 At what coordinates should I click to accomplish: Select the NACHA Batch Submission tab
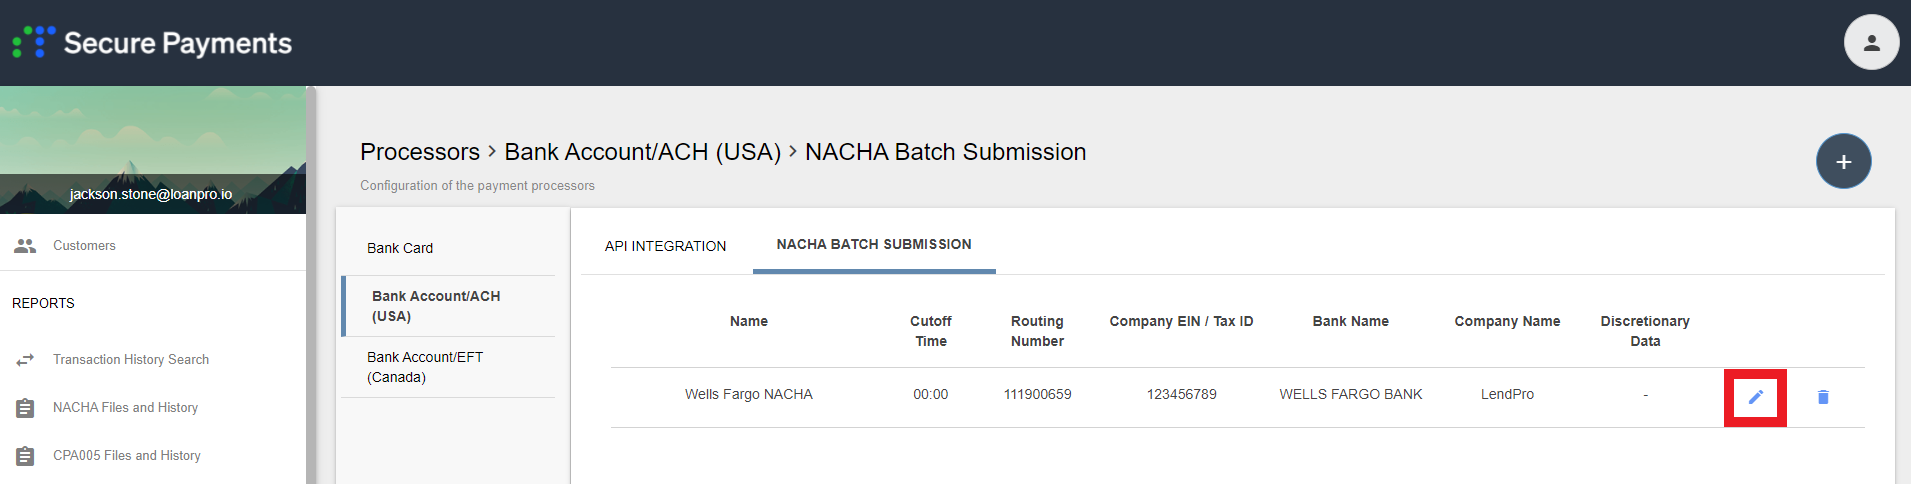[873, 244]
